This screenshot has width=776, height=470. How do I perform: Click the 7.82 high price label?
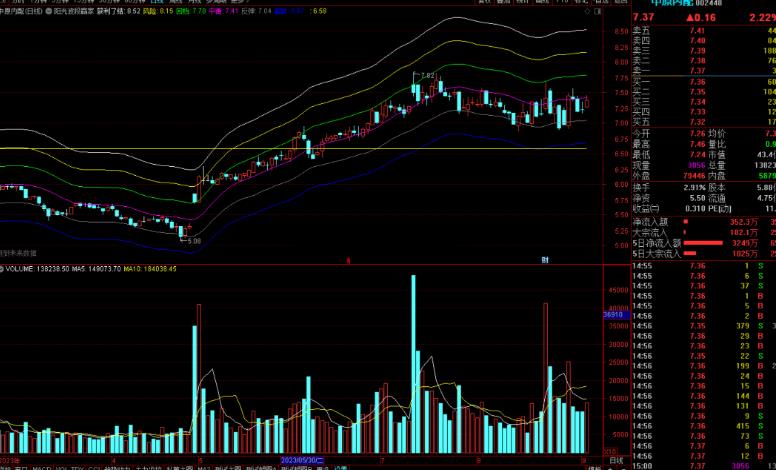tap(428, 76)
